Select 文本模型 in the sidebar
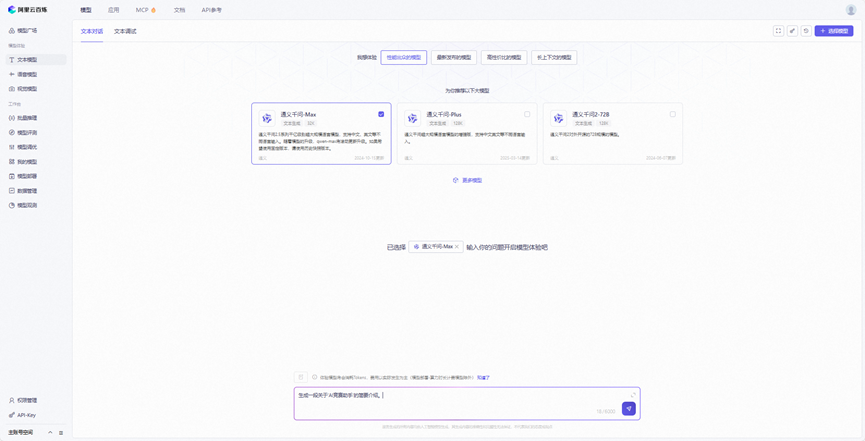 [x=36, y=60]
